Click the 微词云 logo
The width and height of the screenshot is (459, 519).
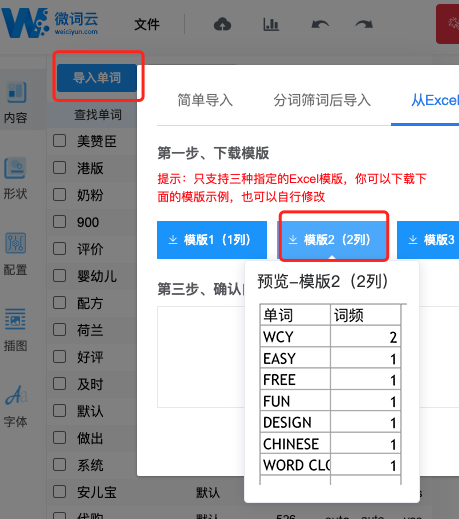[x=50, y=23]
